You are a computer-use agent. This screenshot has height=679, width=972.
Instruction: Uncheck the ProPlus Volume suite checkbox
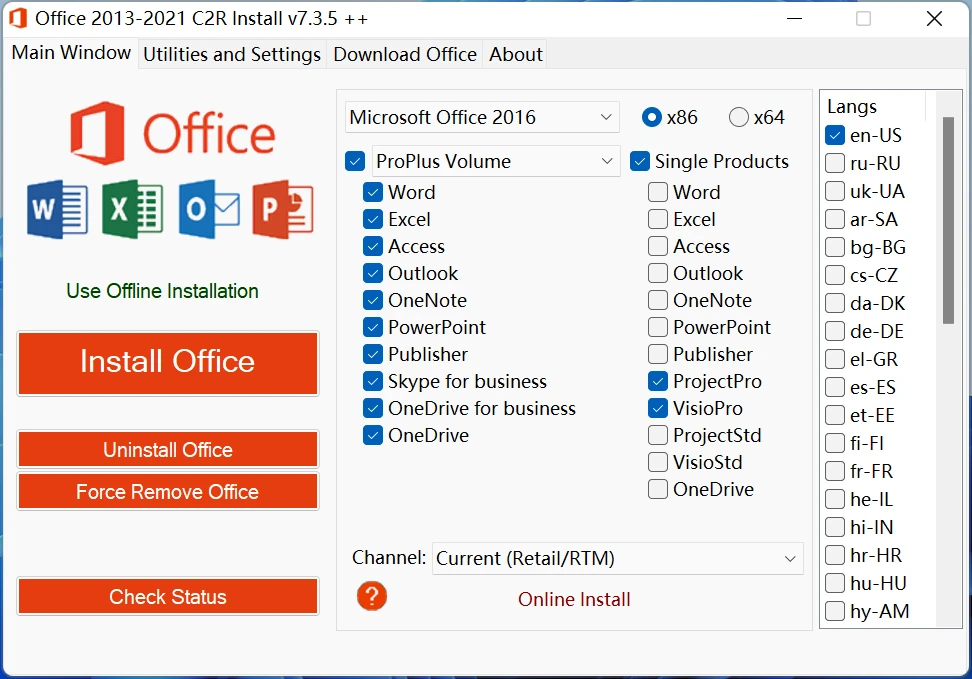click(355, 162)
